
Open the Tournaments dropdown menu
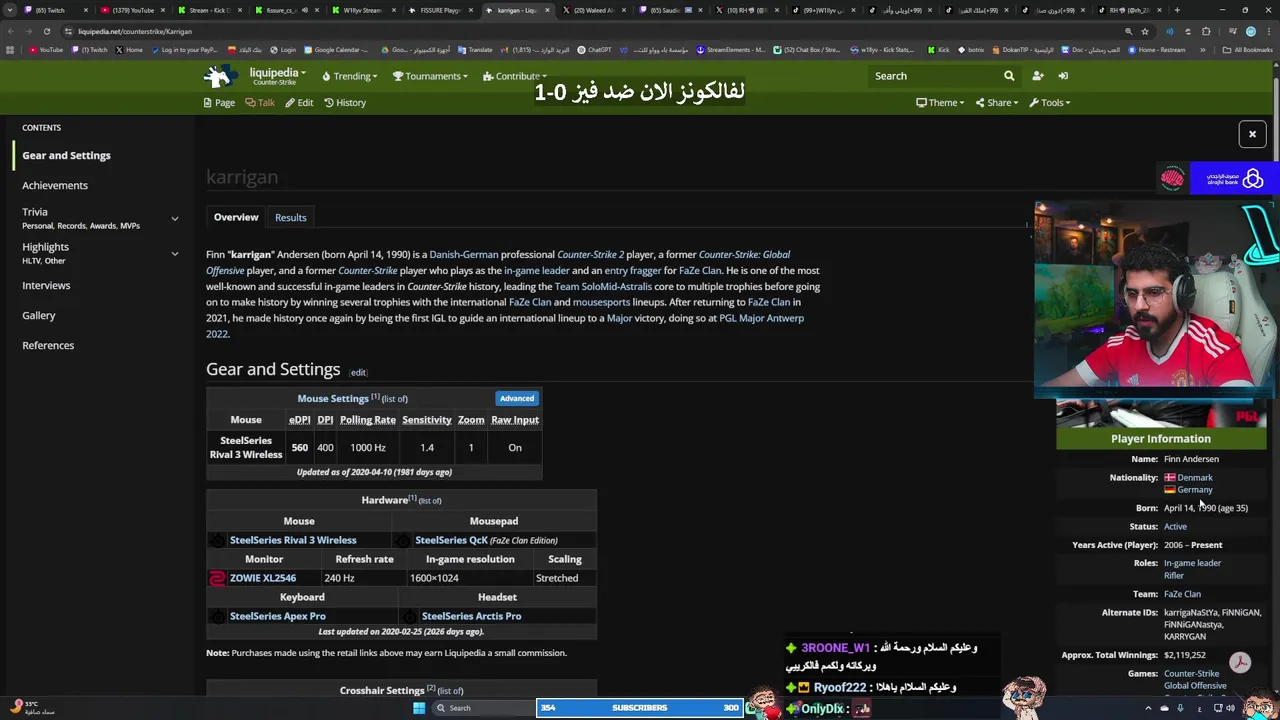coord(430,76)
